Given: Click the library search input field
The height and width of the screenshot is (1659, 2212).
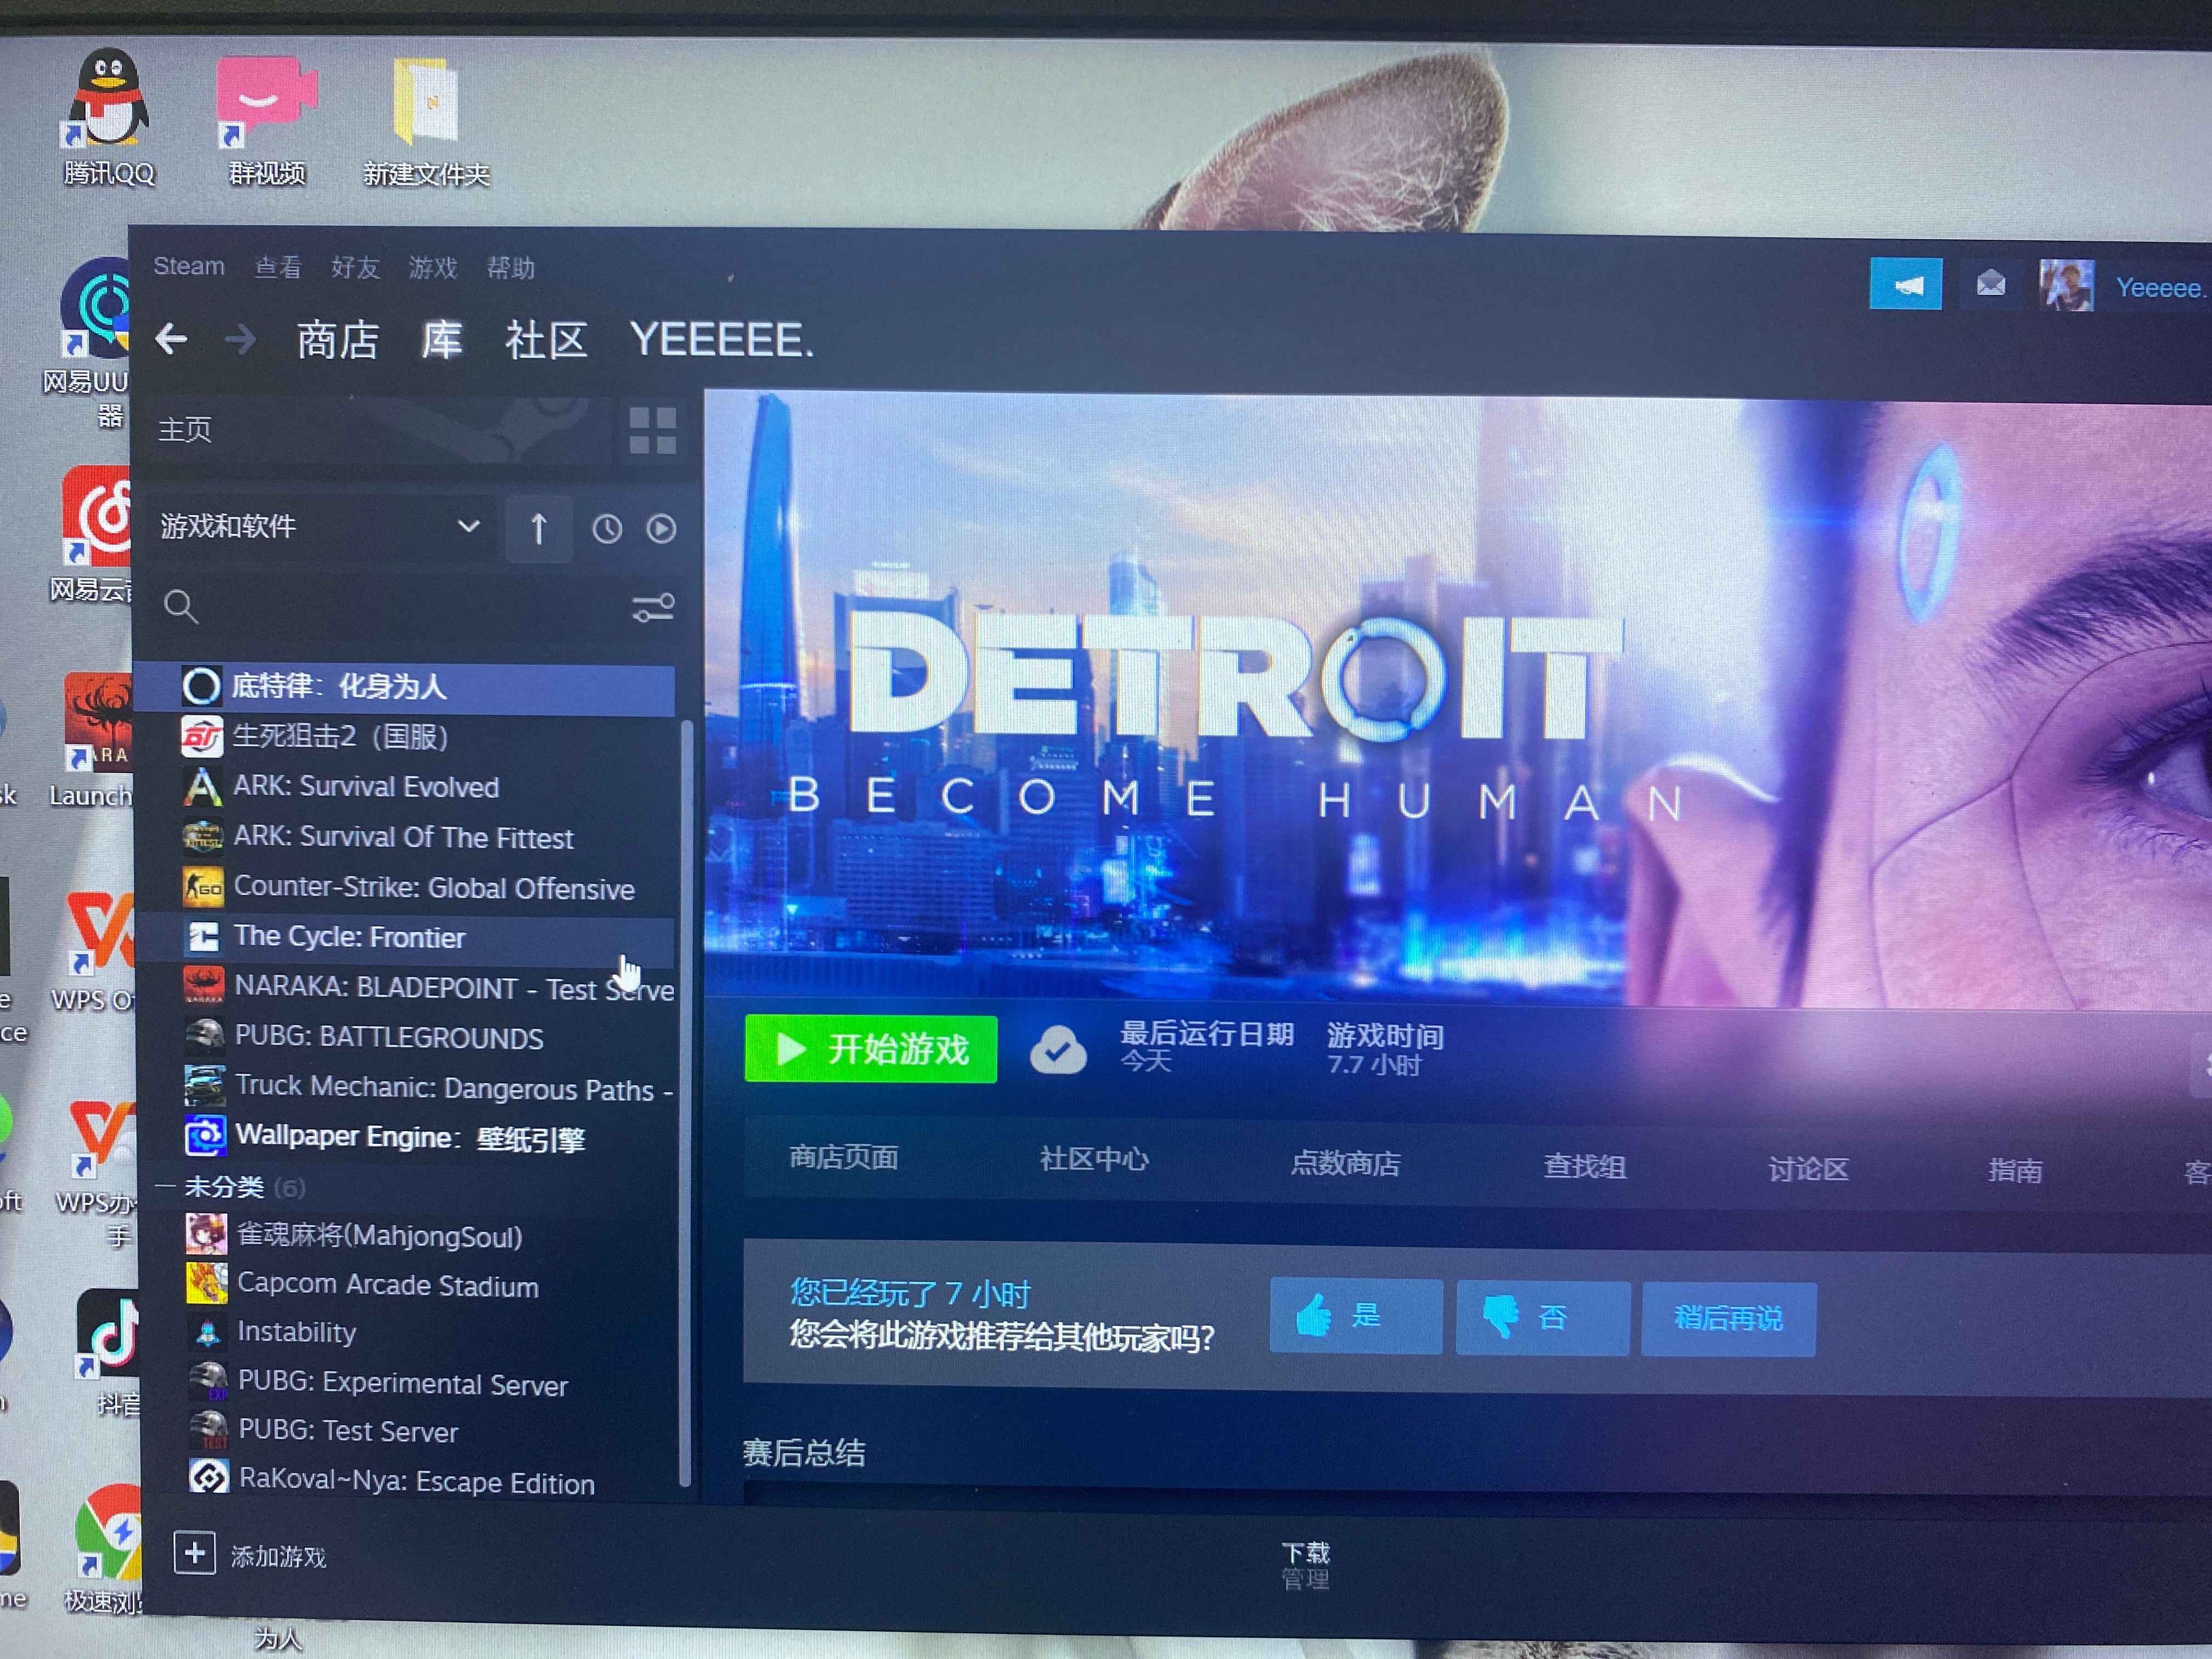Looking at the screenshot, I should coord(400,606).
